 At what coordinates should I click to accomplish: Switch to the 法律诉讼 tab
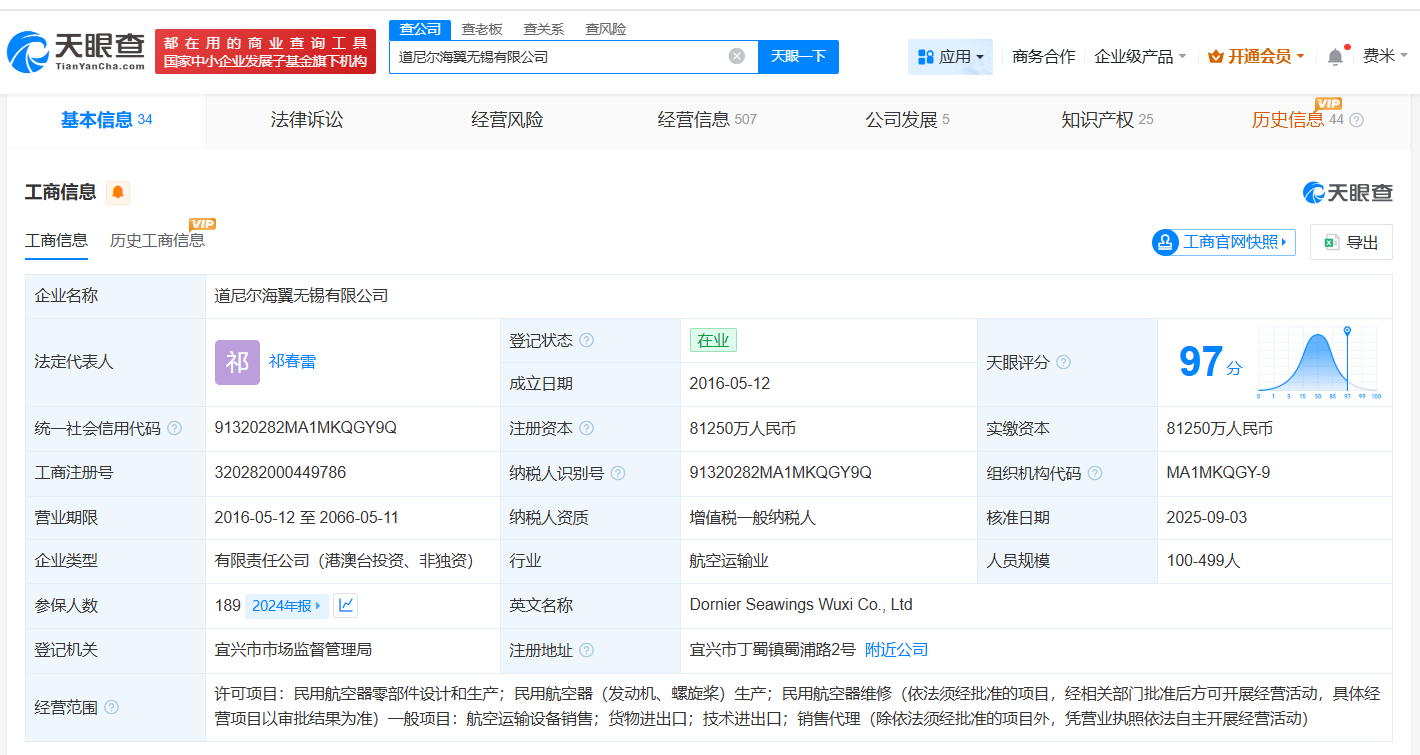coord(307,119)
